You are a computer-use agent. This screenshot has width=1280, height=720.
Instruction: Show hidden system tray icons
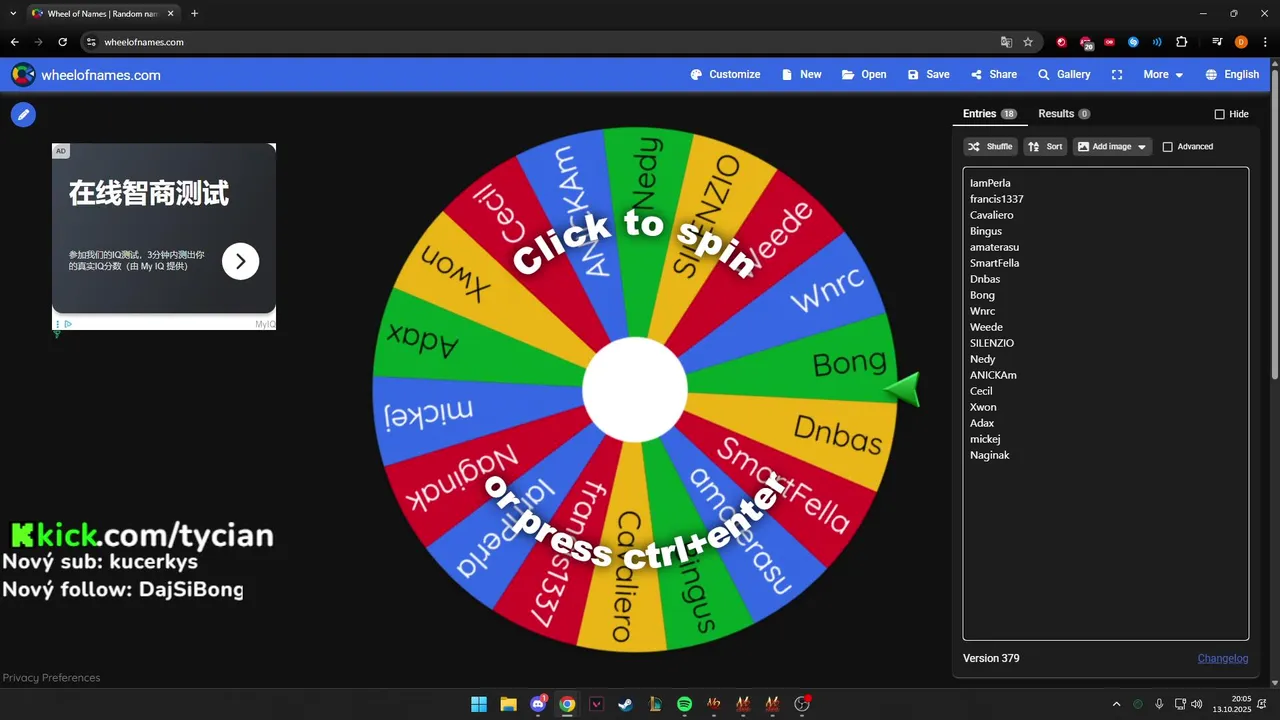(x=1116, y=704)
